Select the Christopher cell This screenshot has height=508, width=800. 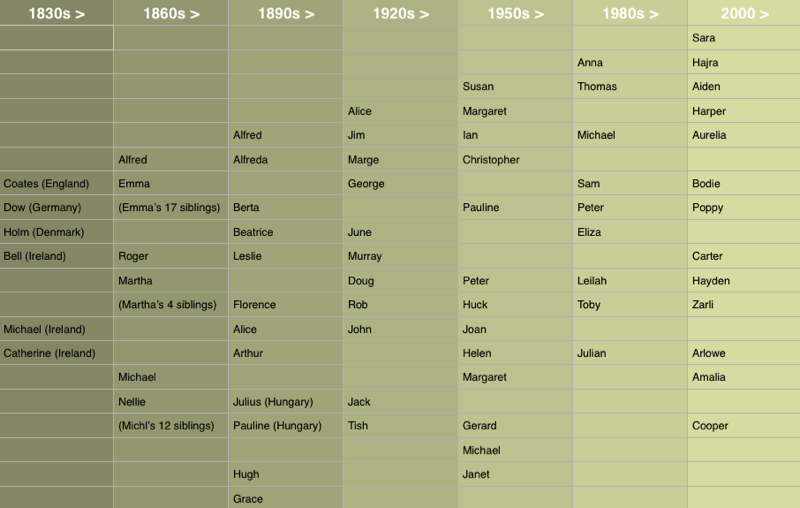coord(491,160)
